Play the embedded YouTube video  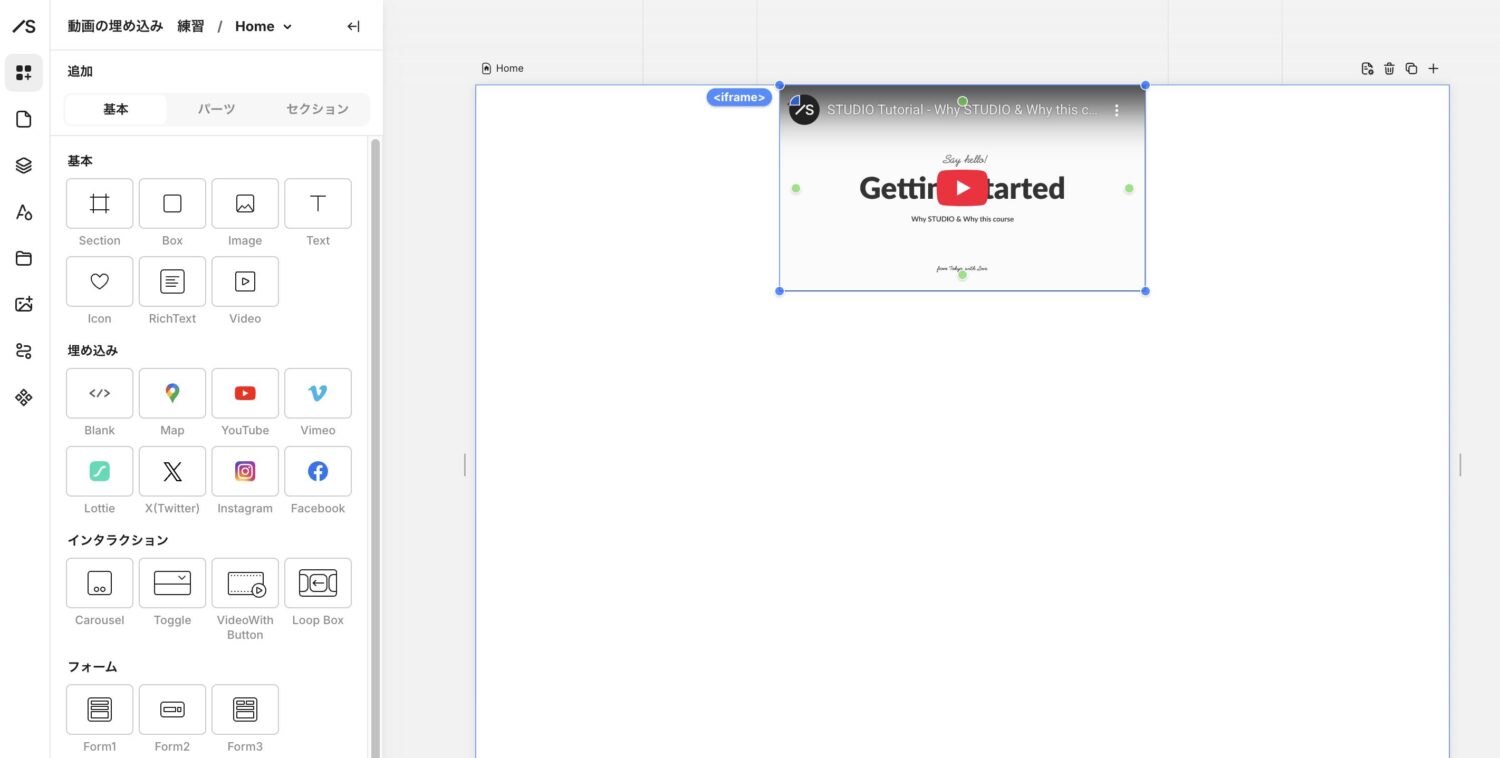pos(962,188)
